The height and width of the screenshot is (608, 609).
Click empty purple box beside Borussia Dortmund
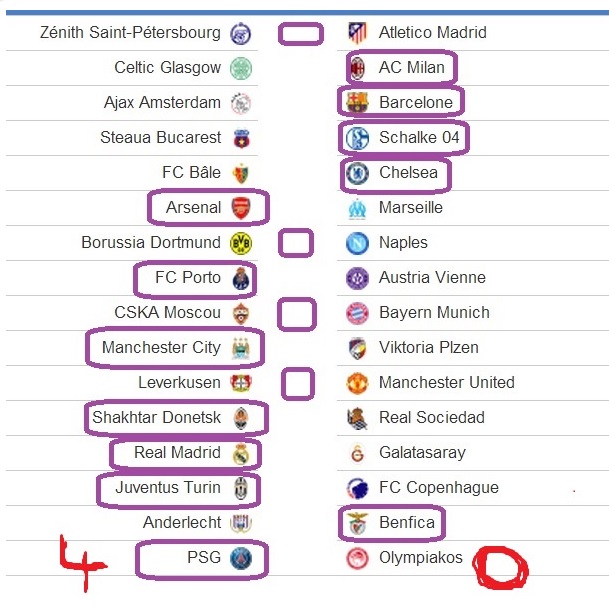296,243
